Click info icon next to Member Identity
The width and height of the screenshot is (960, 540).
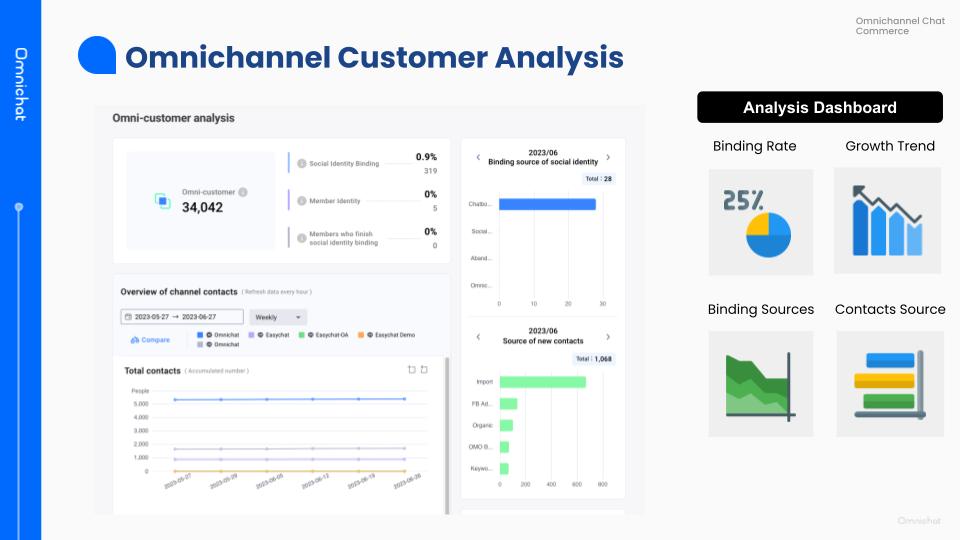(x=302, y=201)
